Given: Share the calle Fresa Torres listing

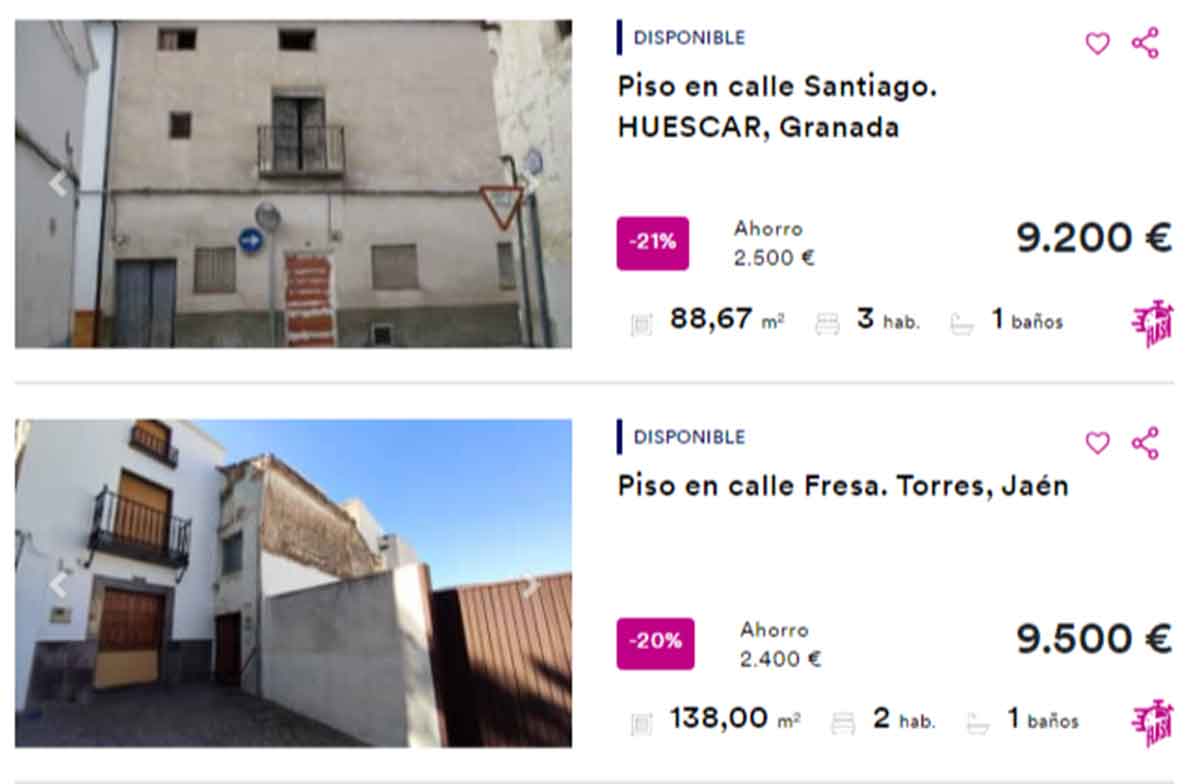Looking at the screenshot, I should pos(1145,443).
